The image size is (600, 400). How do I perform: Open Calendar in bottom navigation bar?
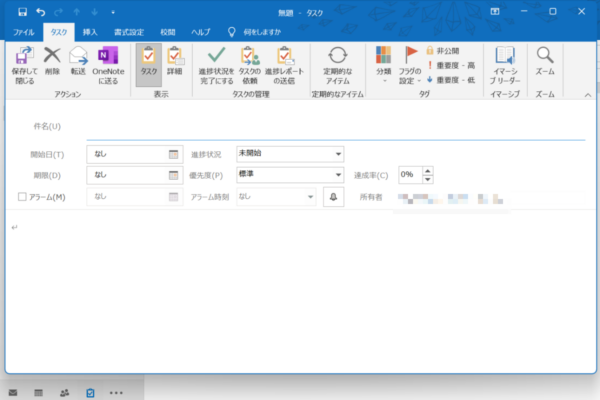point(38,393)
